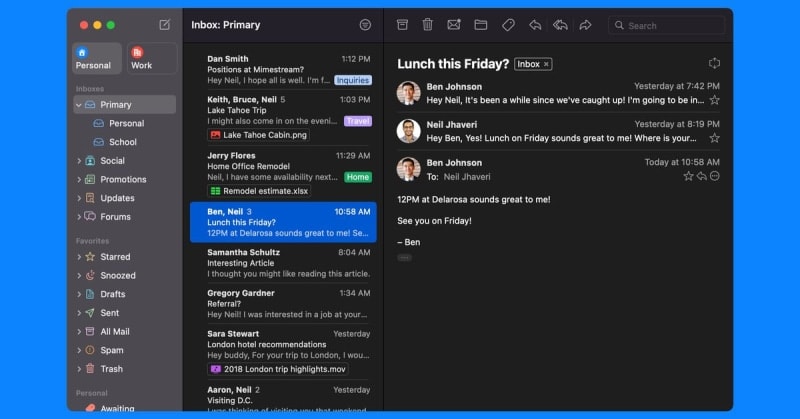The image size is (800, 419).
Task: Toggle the star on today's 10:58 AM message
Action: click(x=688, y=176)
